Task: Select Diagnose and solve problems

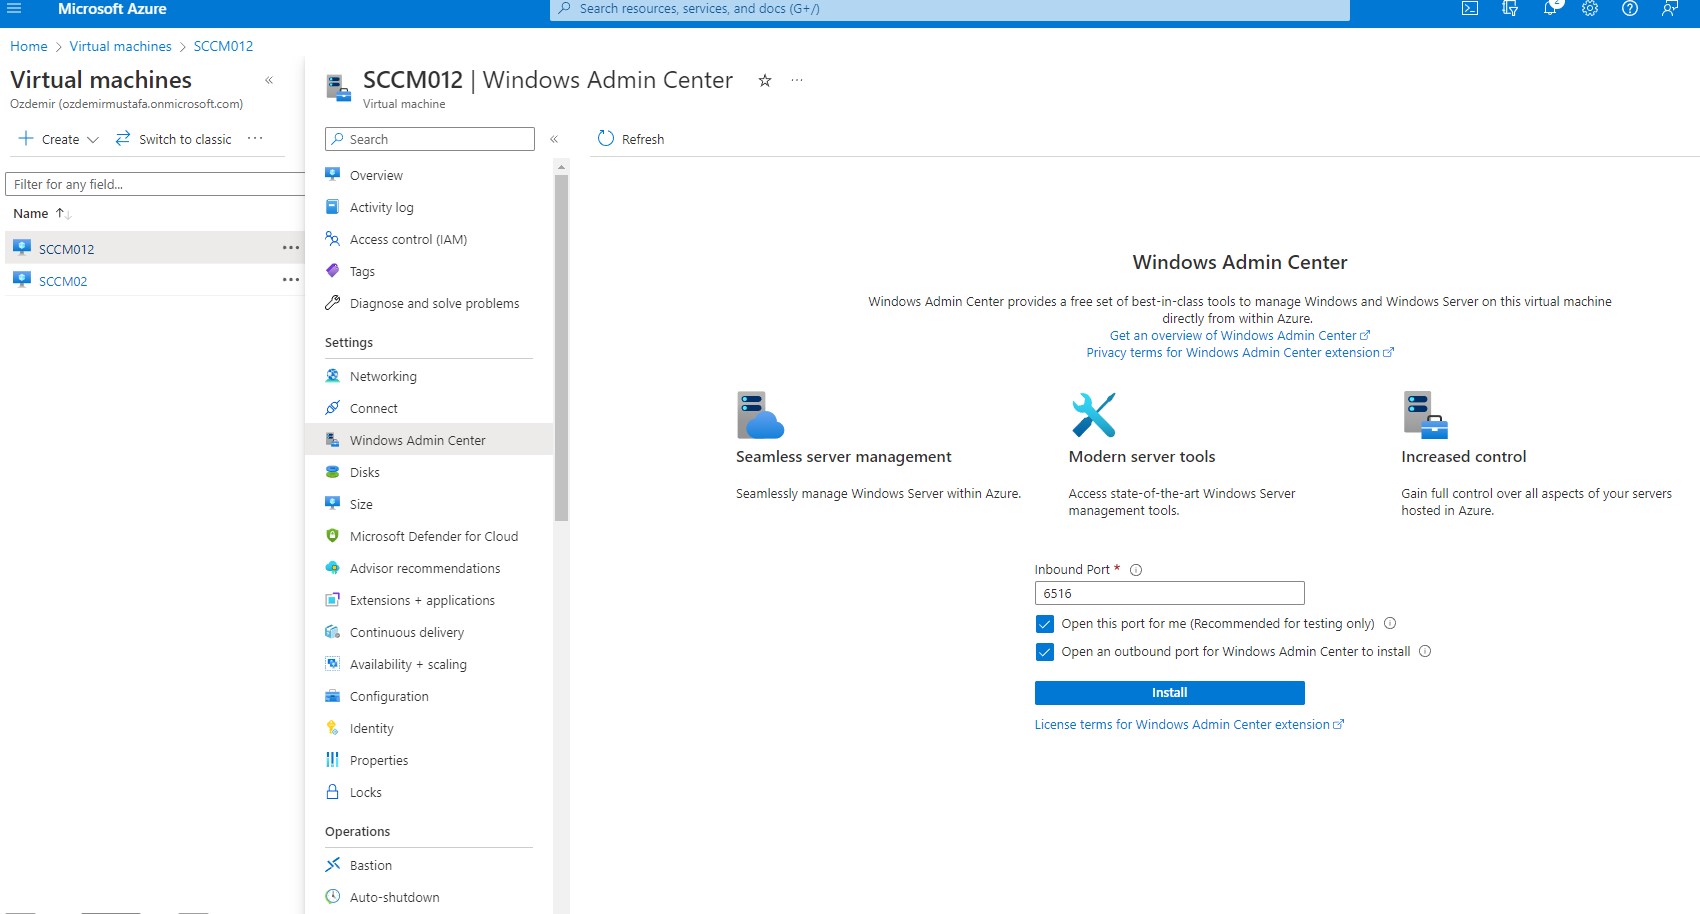Action: (434, 303)
